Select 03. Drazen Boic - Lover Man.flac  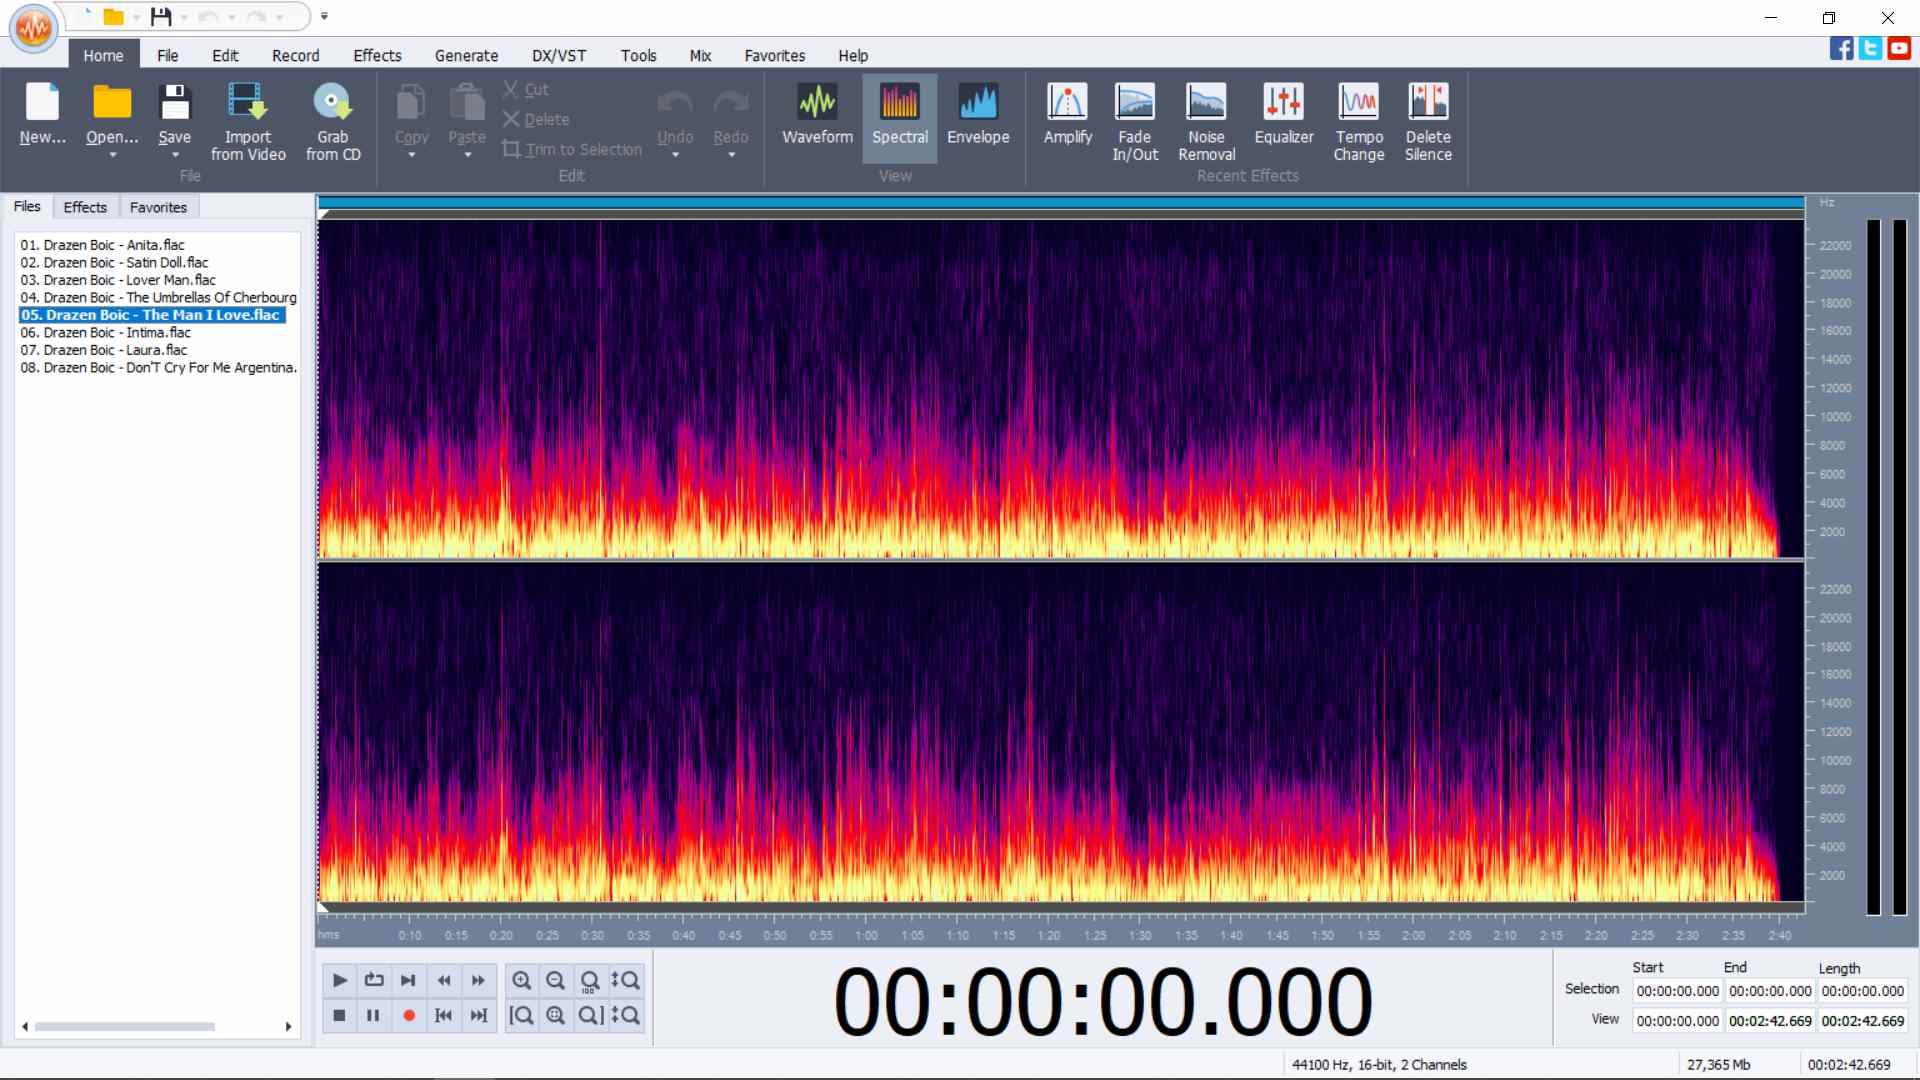118,280
